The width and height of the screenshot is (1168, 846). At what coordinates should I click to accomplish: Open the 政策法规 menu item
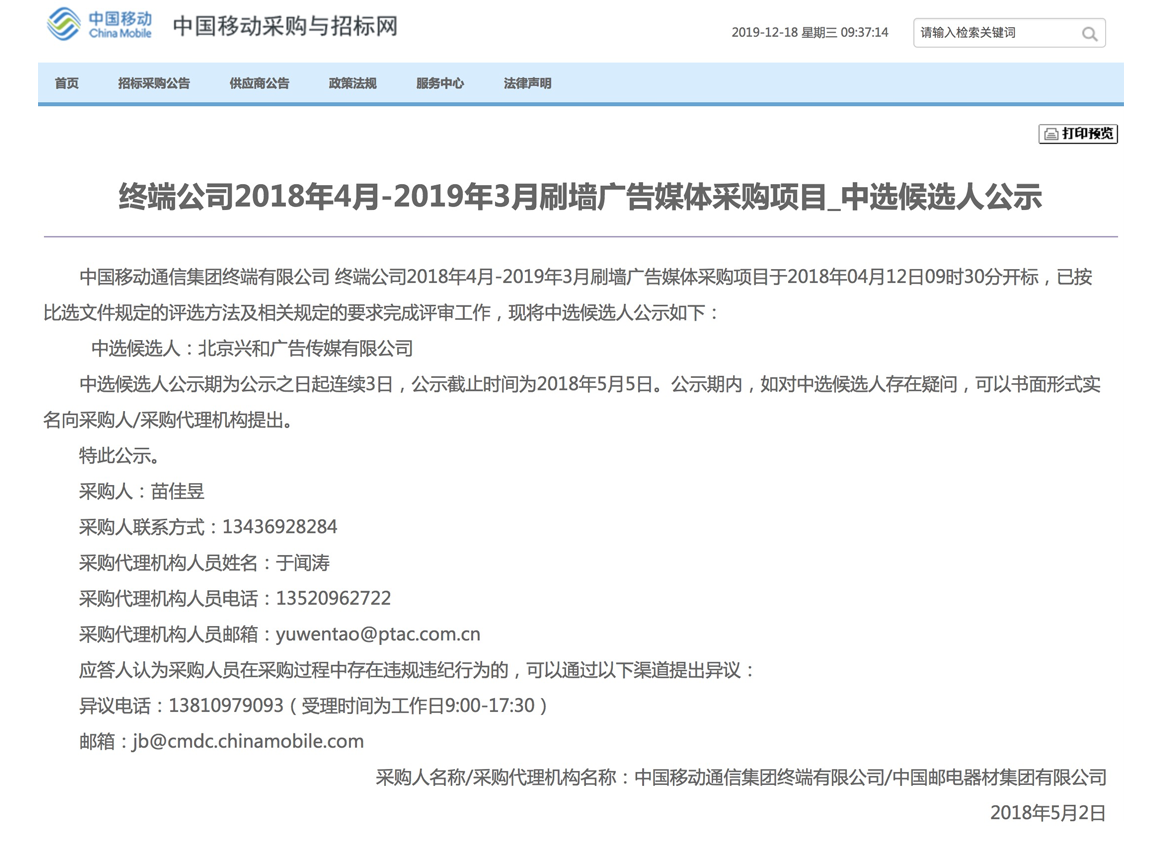352,83
